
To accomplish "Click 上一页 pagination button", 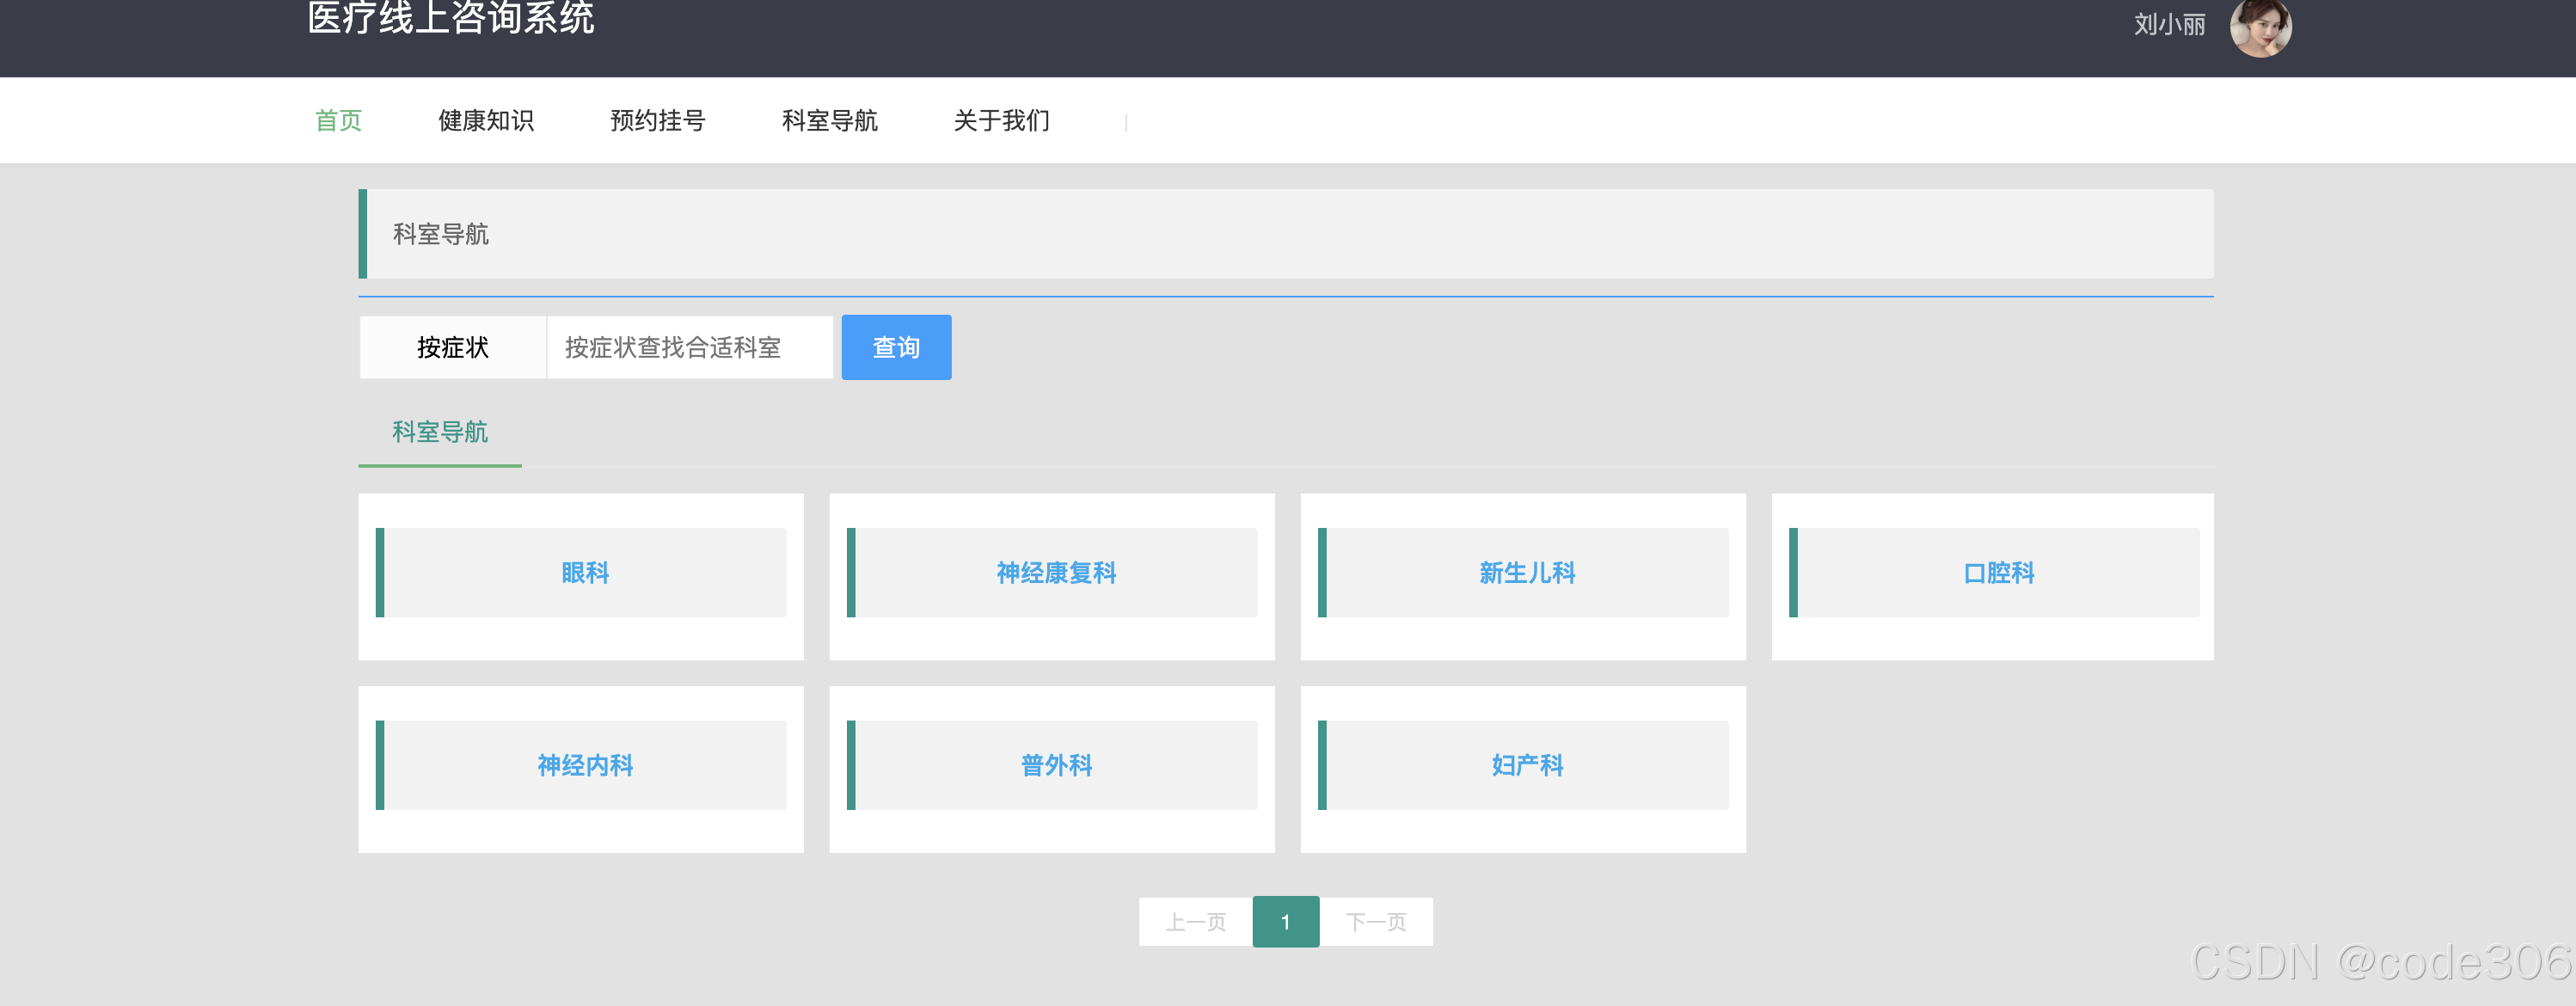I will click(x=1196, y=921).
